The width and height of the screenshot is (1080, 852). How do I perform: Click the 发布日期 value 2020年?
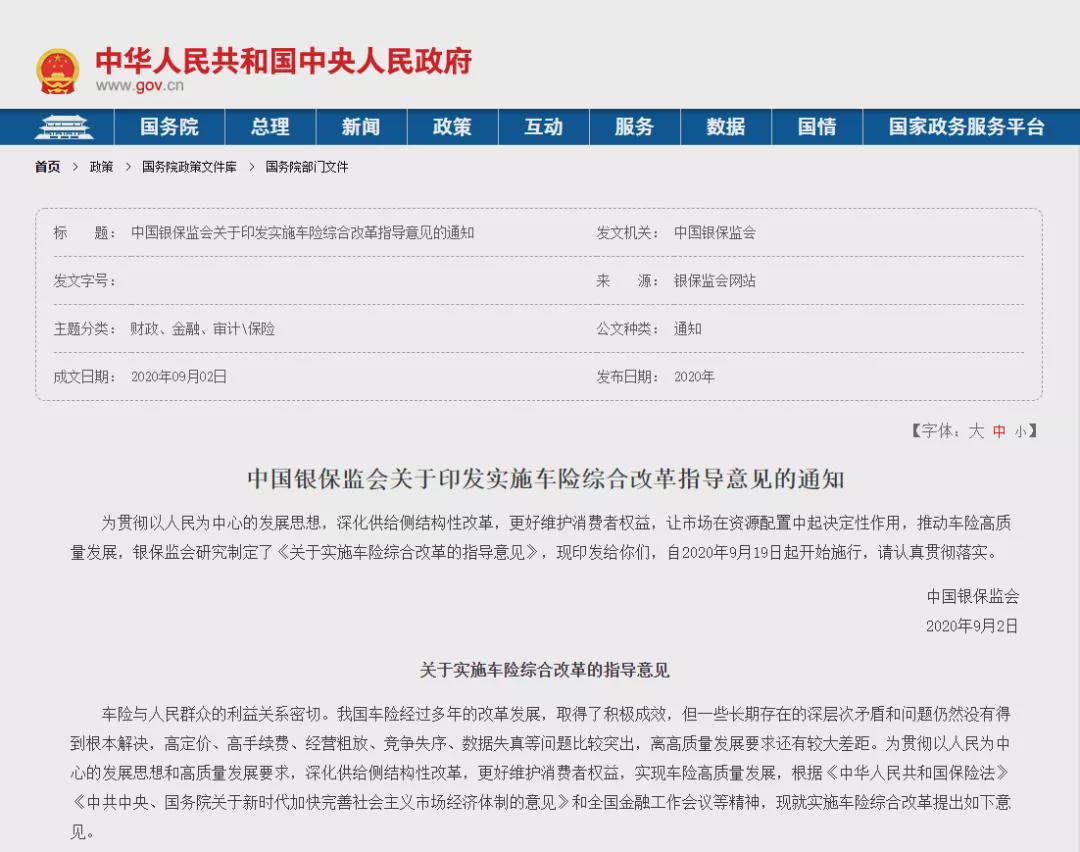pos(694,377)
